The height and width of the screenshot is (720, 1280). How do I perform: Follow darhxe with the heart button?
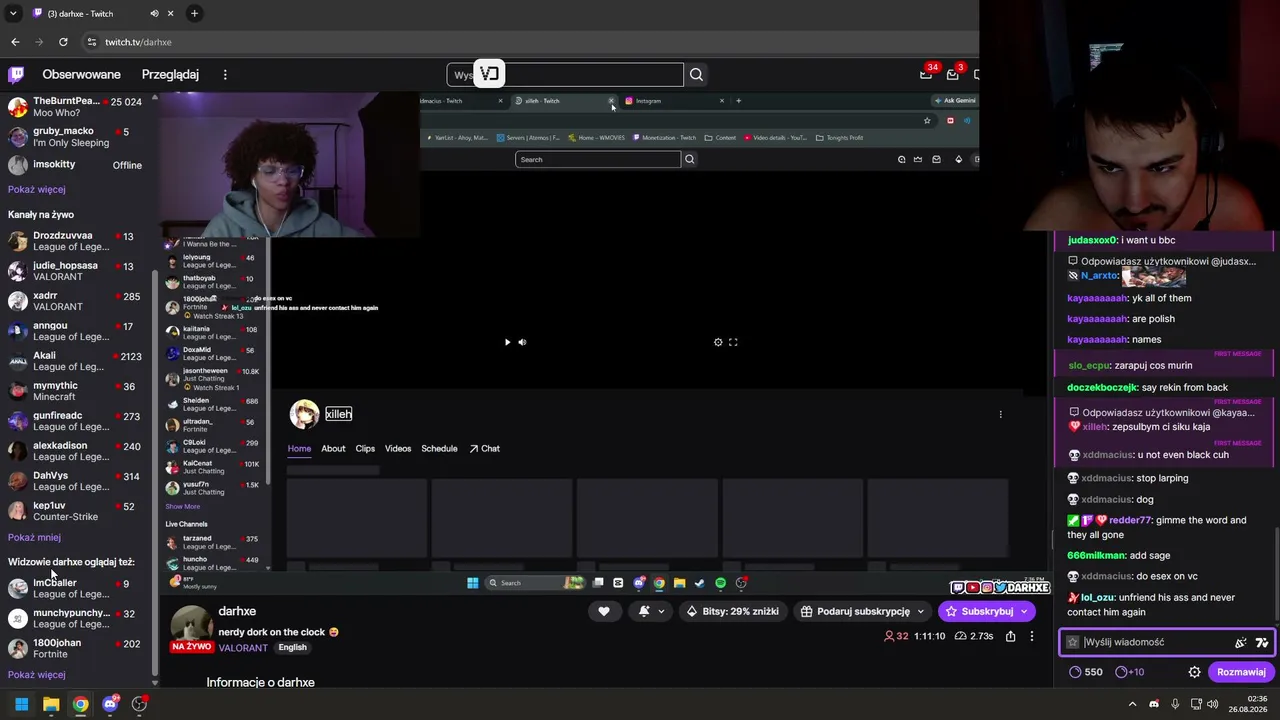pos(604,611)
